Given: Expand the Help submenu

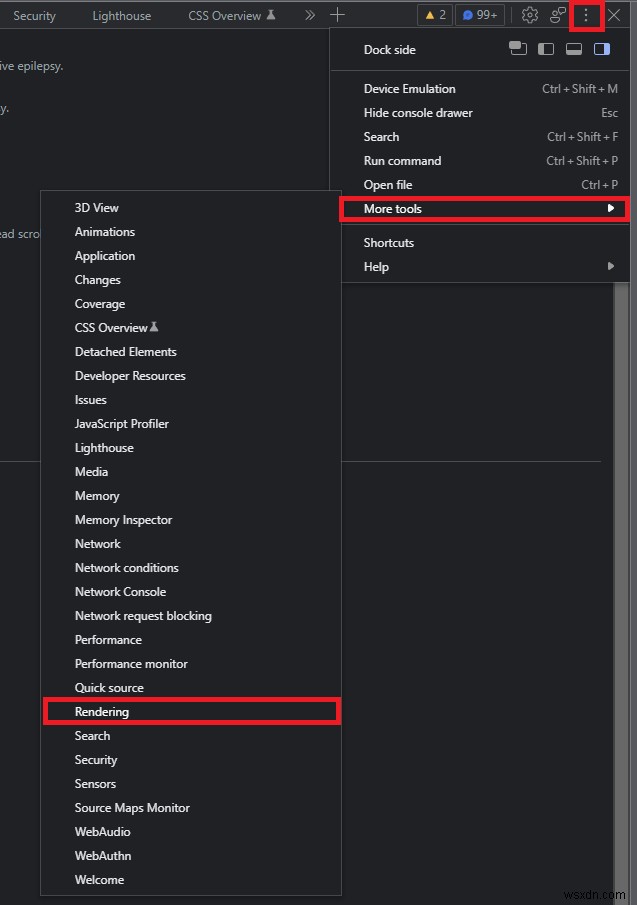Looking at the screenshot, I should 484,267.
